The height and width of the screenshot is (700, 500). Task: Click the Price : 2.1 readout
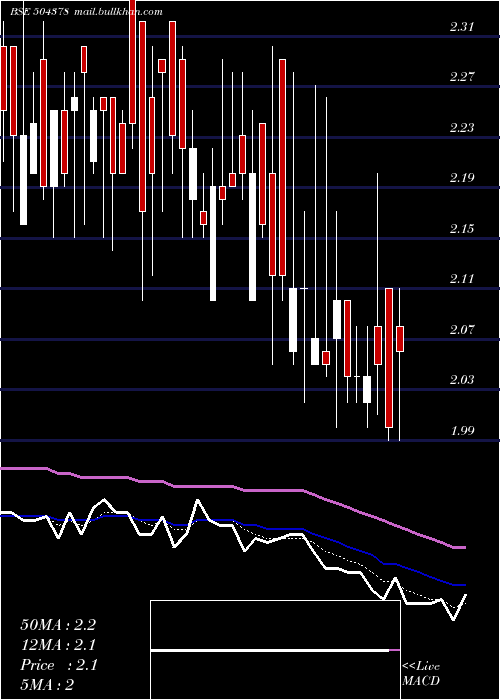(x=58, y=665)
